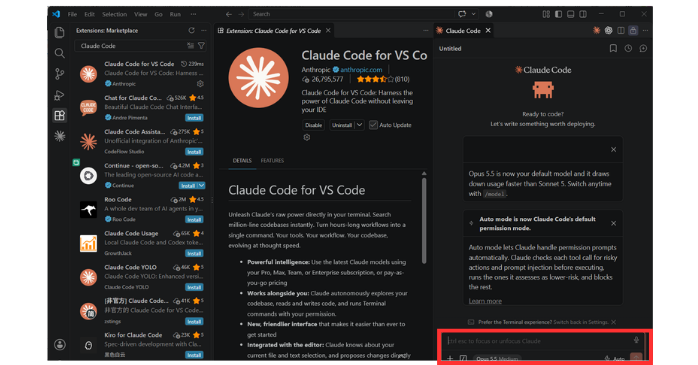The height and width of the screenshot is (365, 698).
Task: Open Customize Layout in title bar
Action: [x=546, y=14]
